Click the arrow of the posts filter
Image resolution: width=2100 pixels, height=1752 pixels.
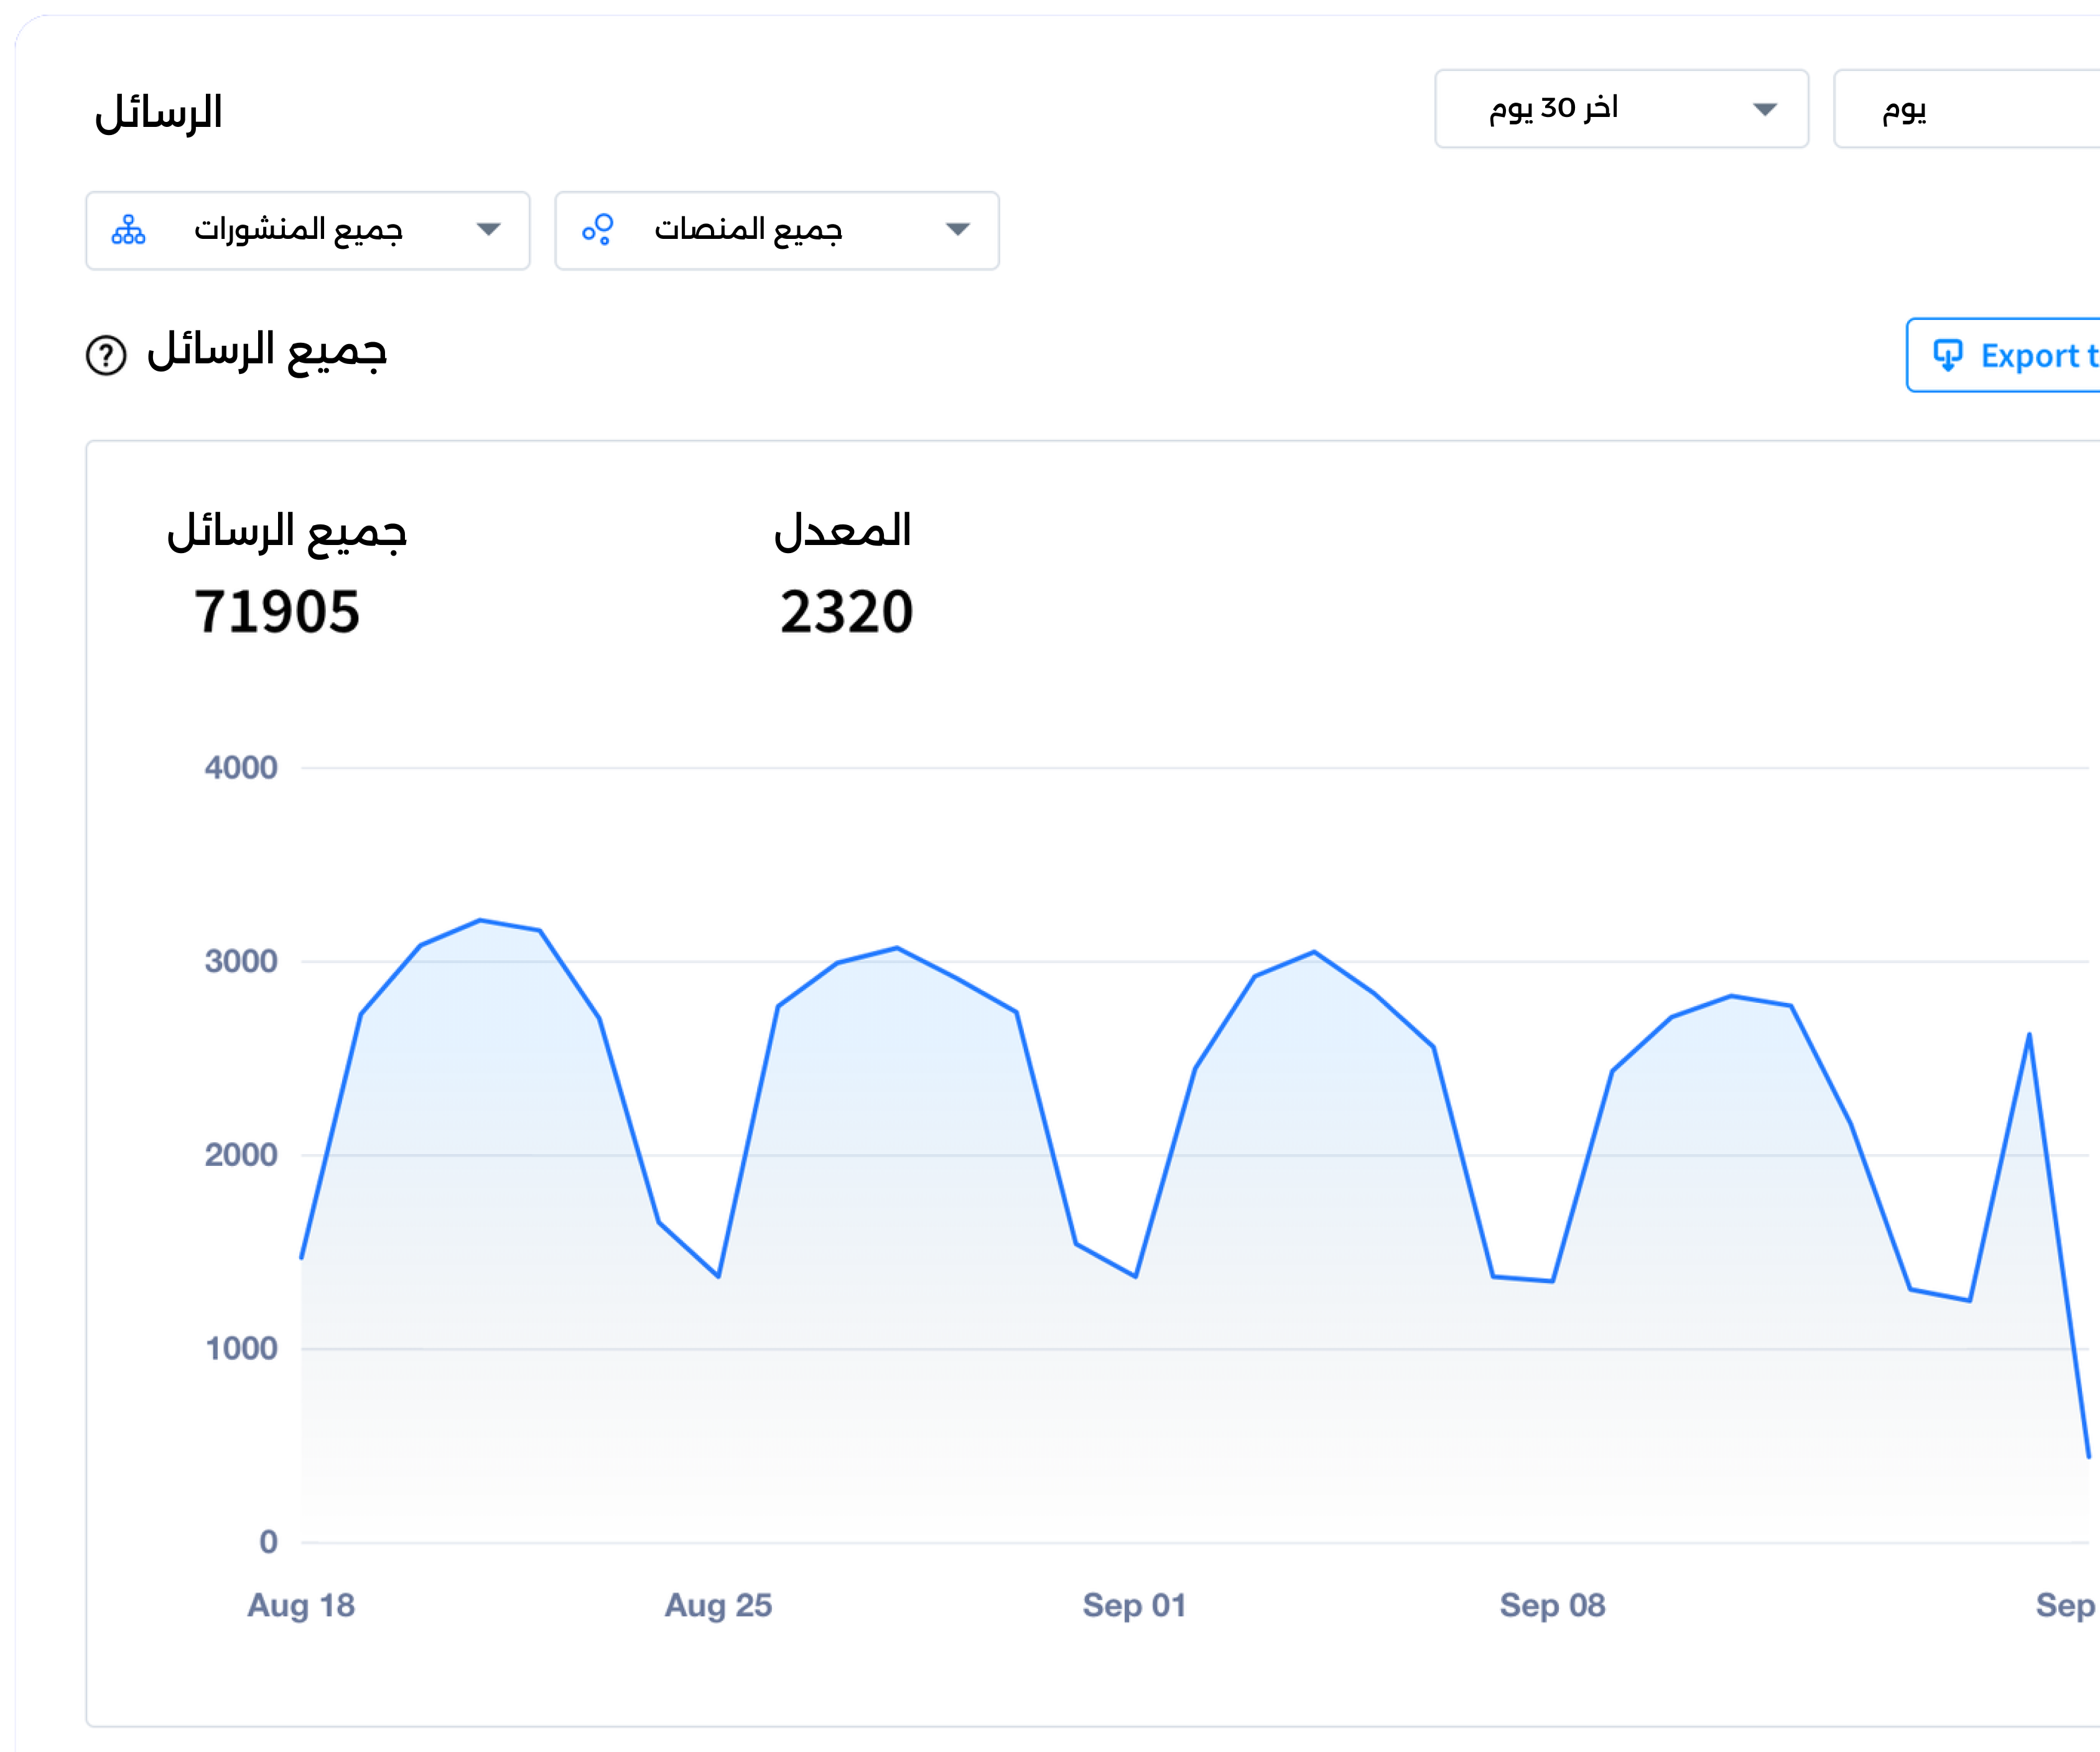(x=488, y=230)
